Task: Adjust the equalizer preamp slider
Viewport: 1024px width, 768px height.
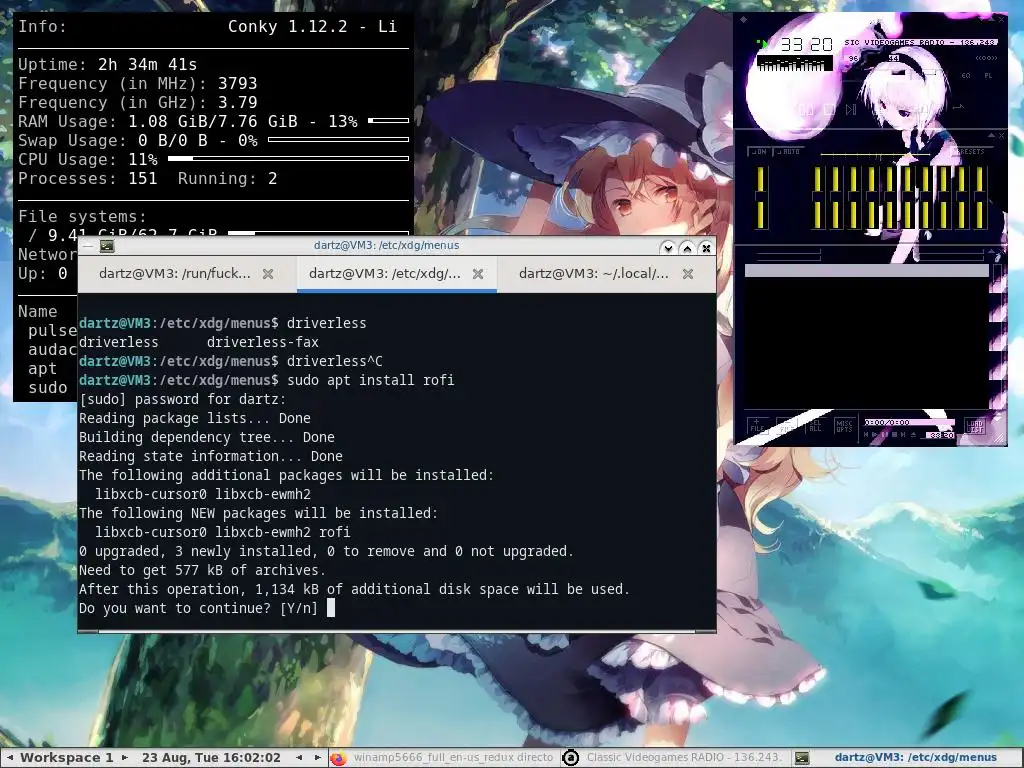Action: click(761, 197)
